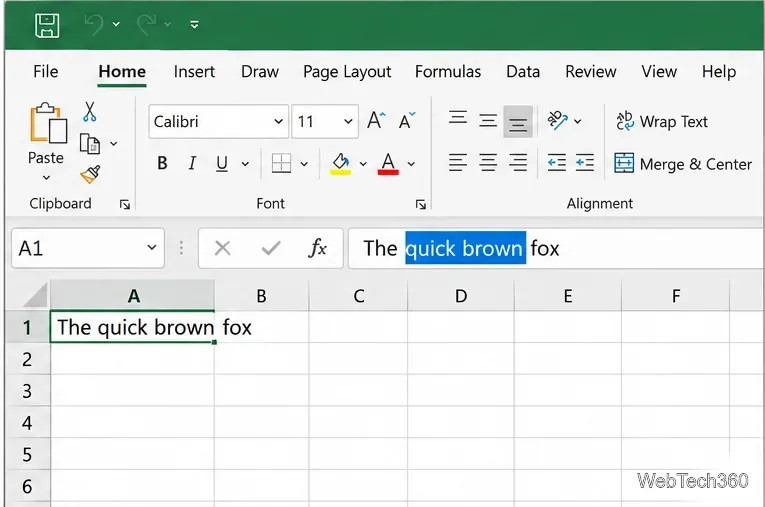
Task: Click the Undo arrow icon
Action: (x=94, y=24)
